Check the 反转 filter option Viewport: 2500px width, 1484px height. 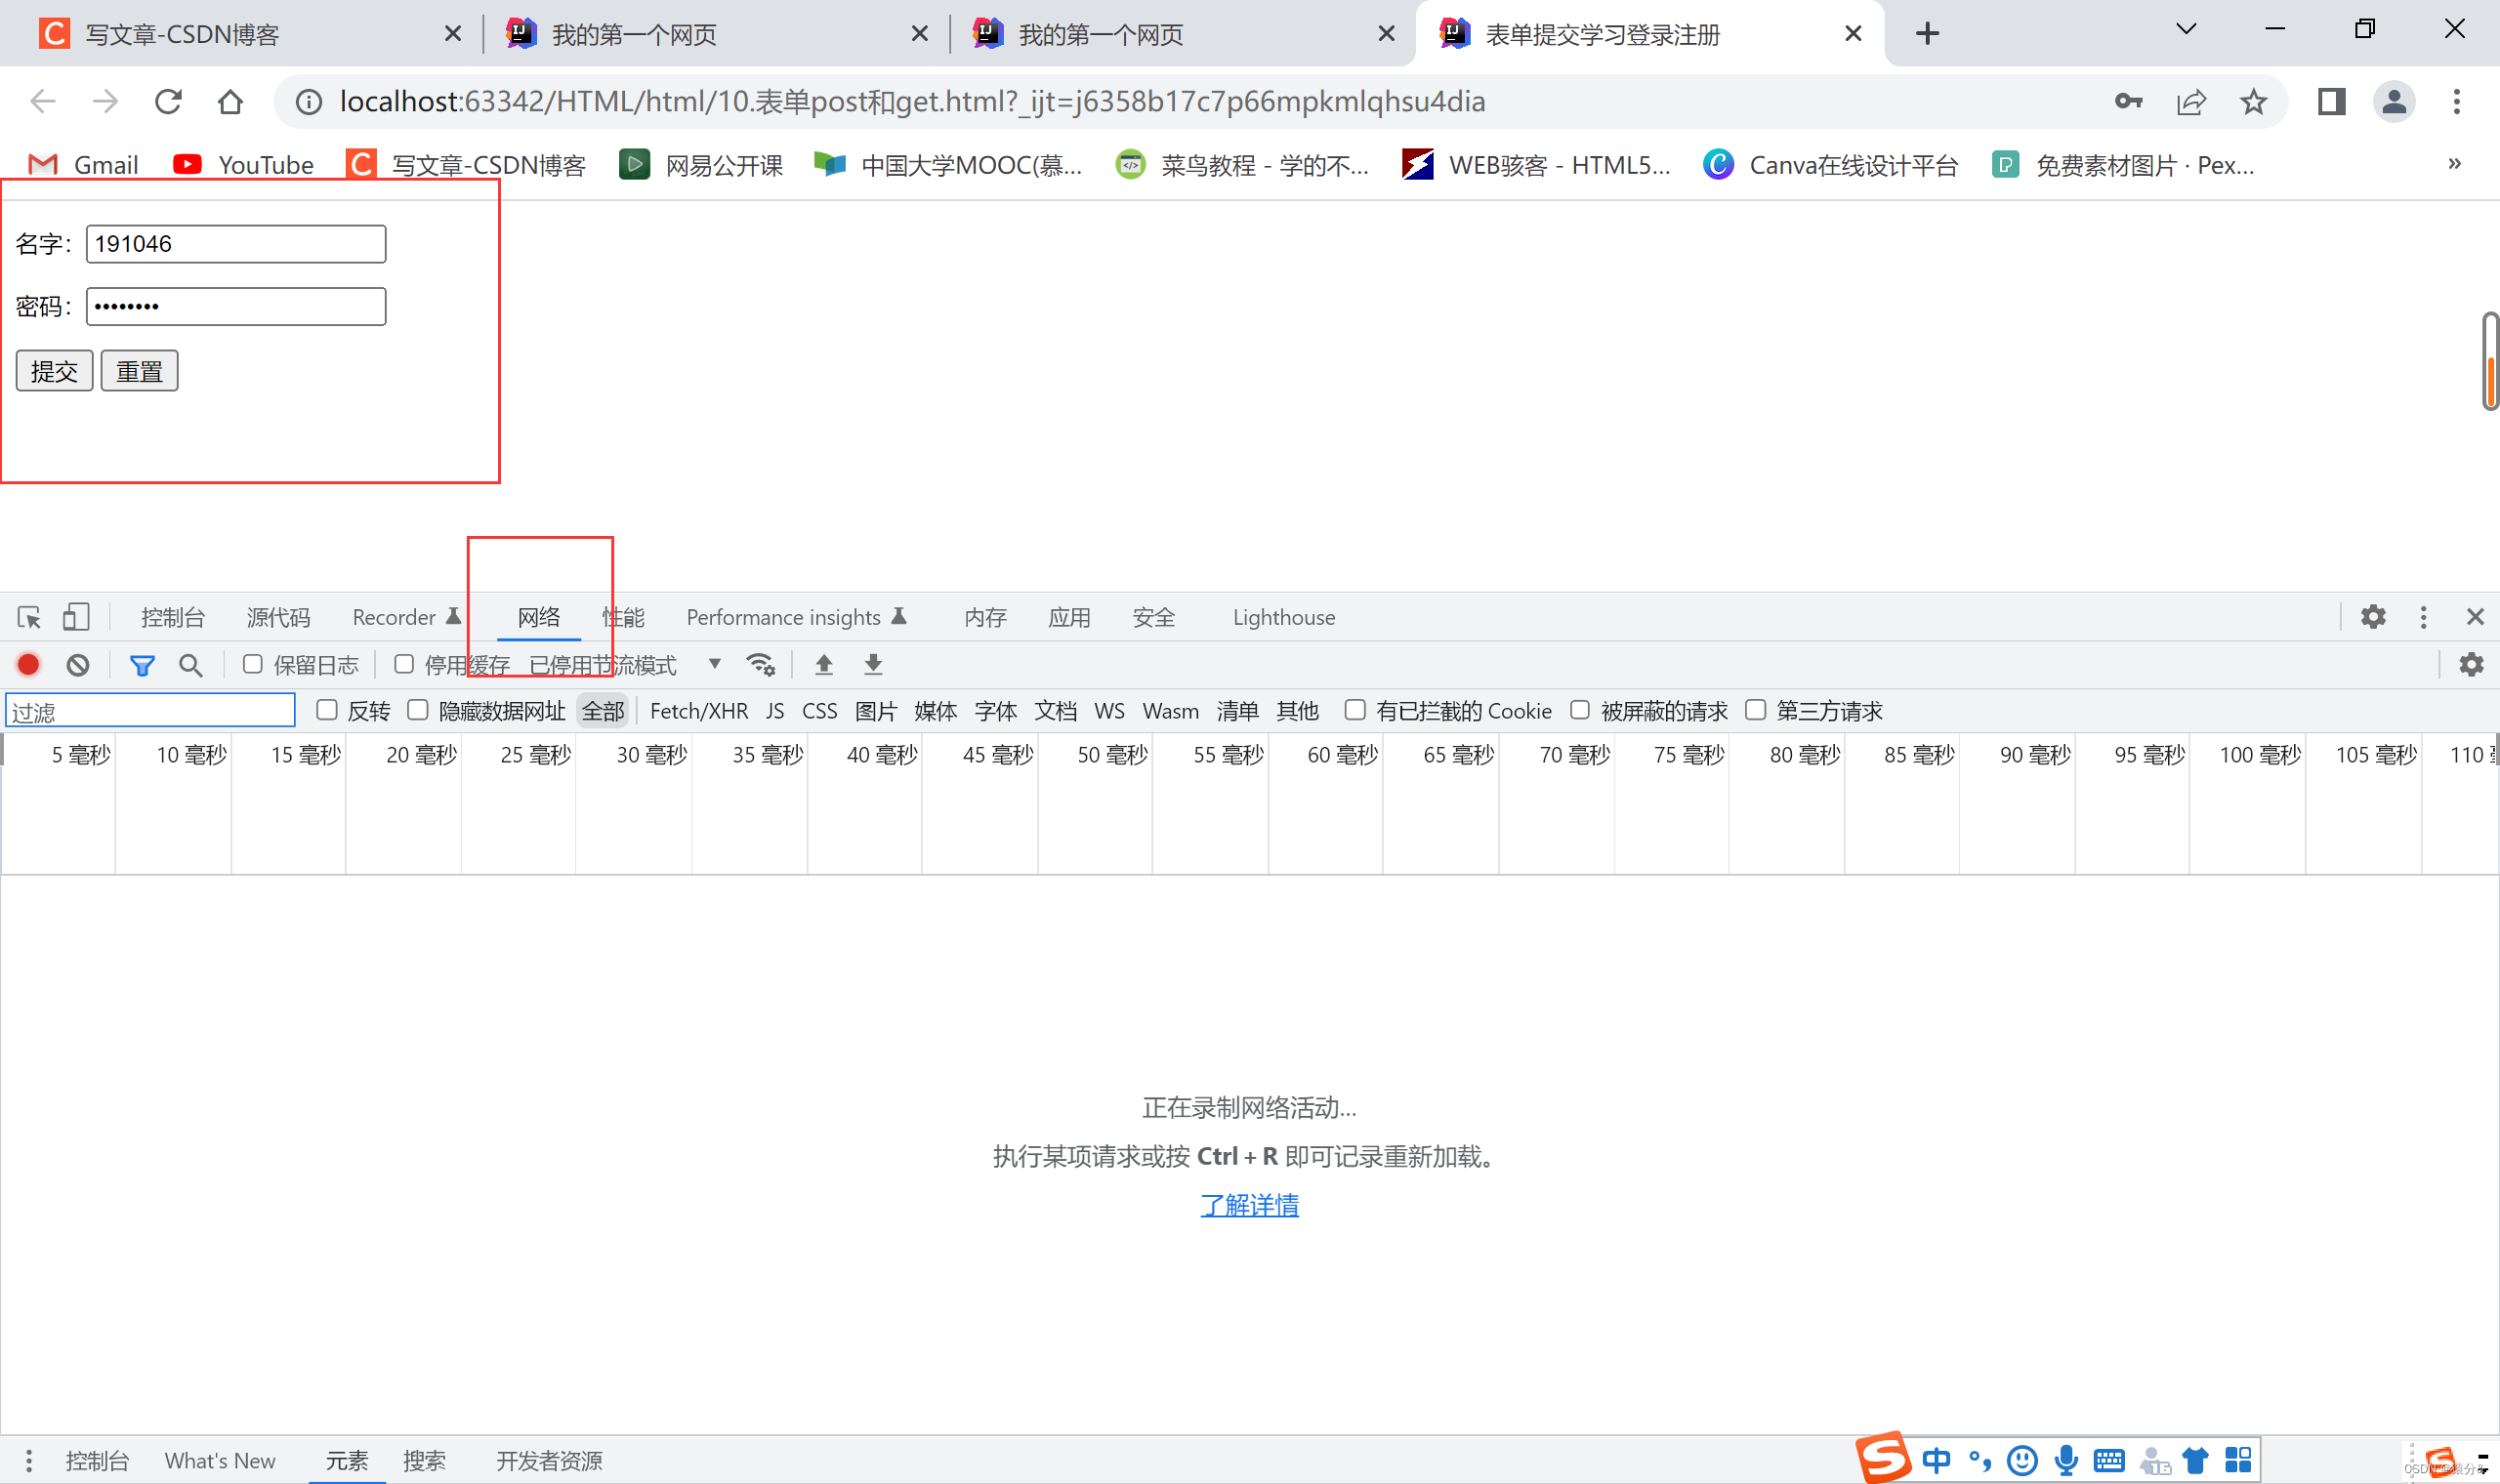click(x=327, y=710)
